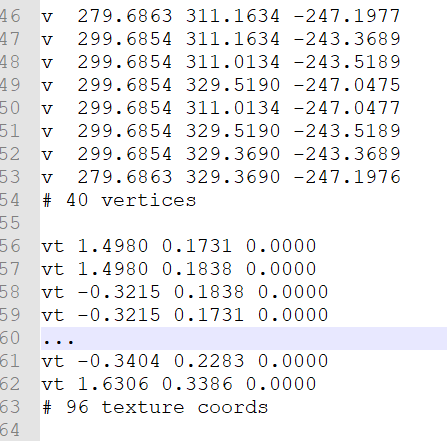Place cursor on empty line 64

click(244, 430)
